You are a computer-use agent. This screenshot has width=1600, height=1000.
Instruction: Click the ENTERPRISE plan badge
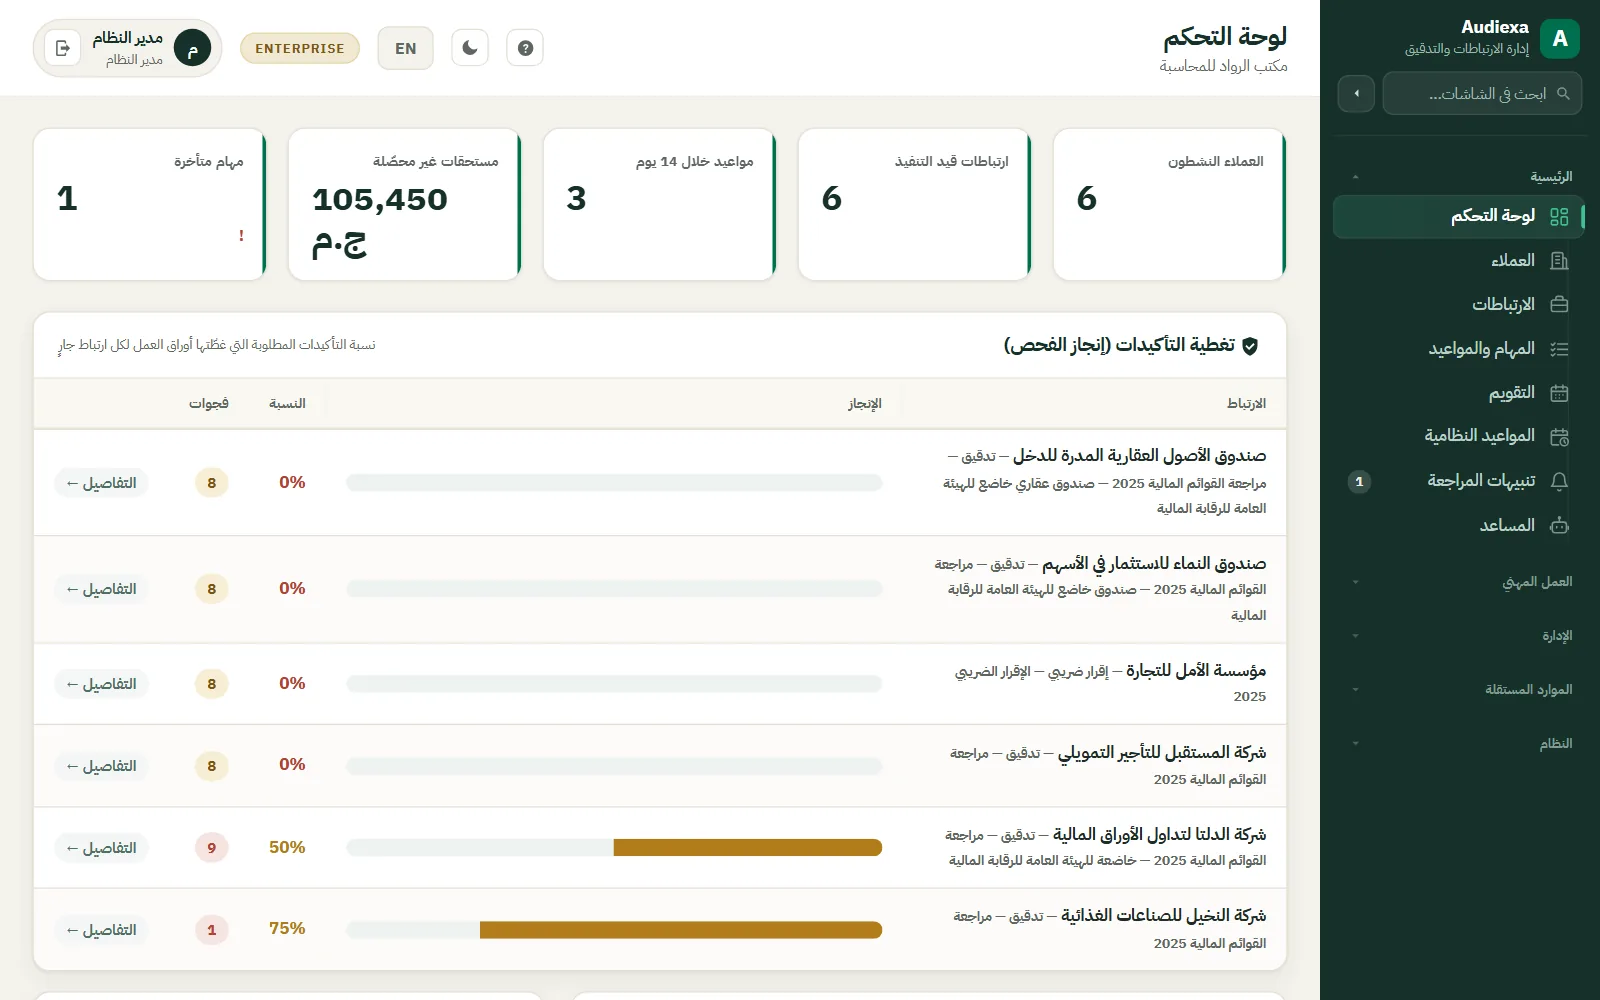pyautogui.click(x=299, y=48)
